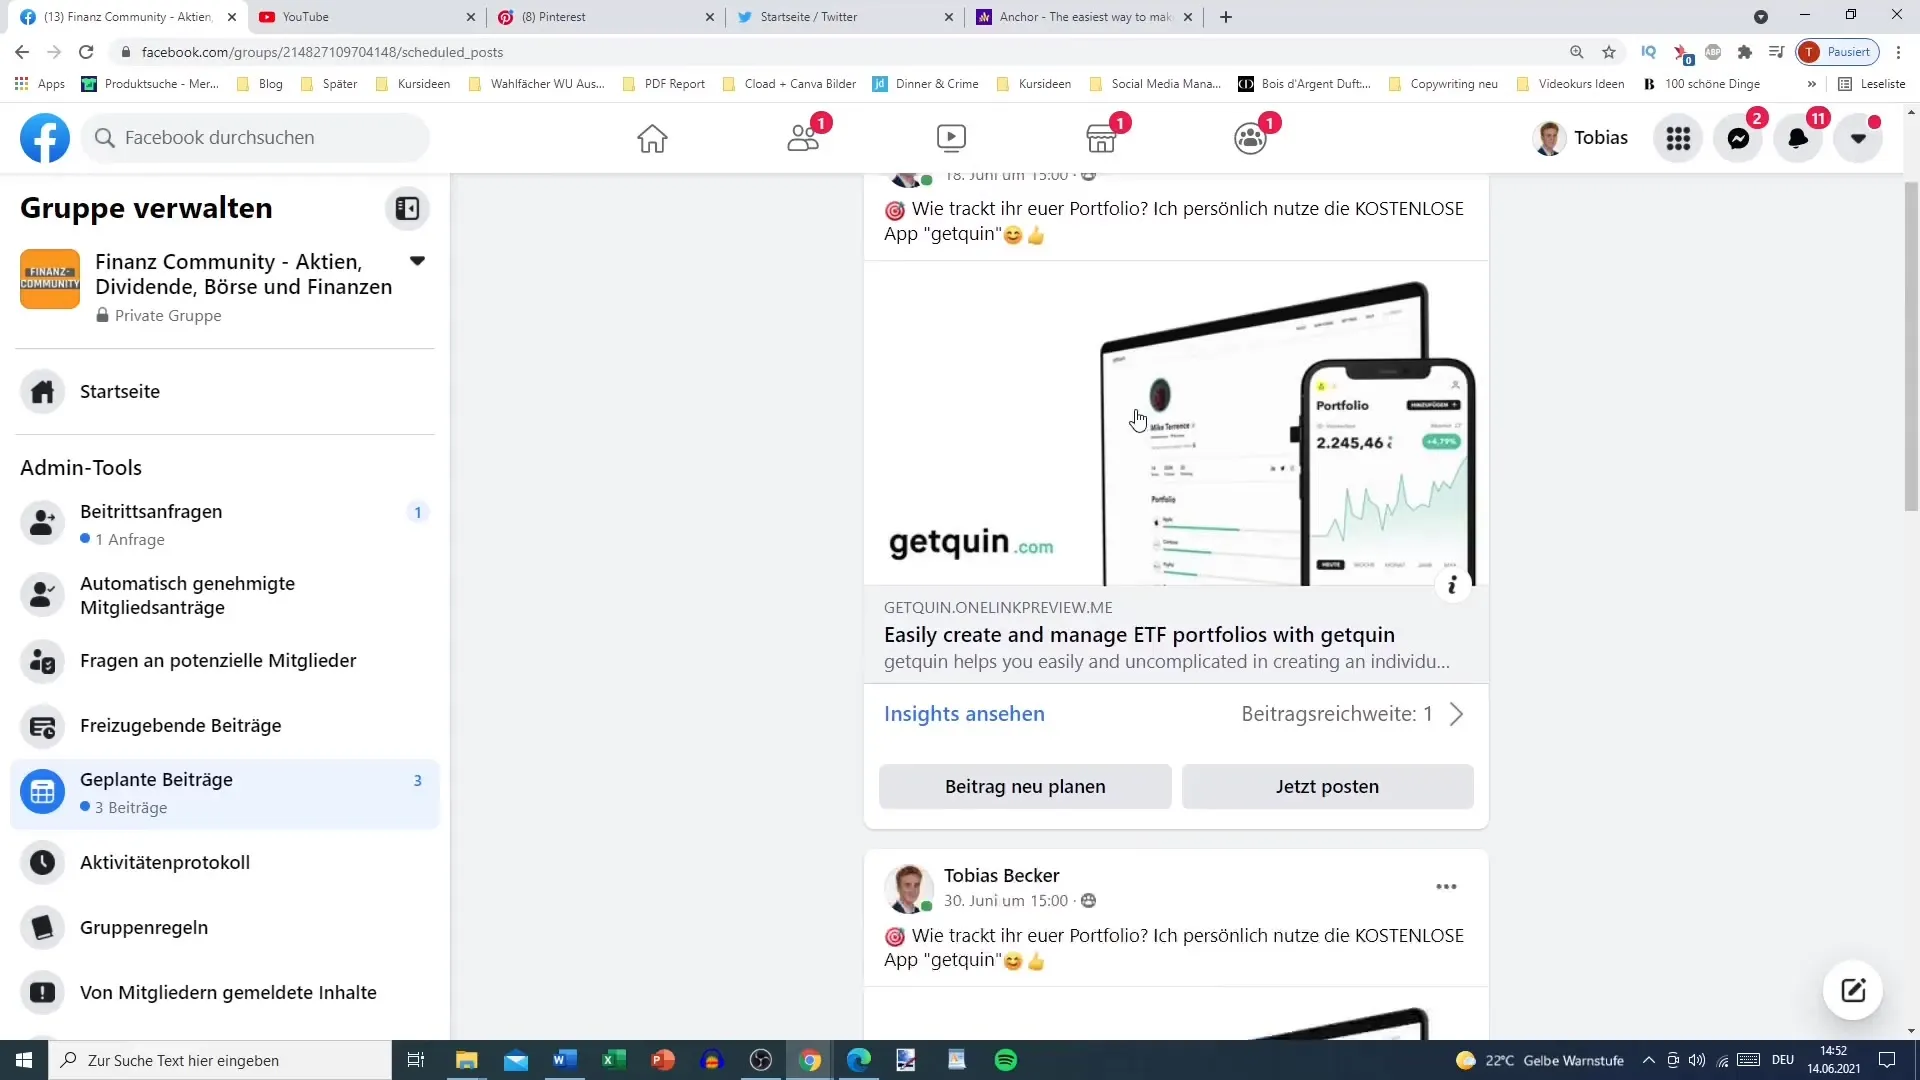This screenshot has width=1920, height=1080.
Task: Open post options three-dot menu for 30. Juni post
Action: coord(1446,887)
